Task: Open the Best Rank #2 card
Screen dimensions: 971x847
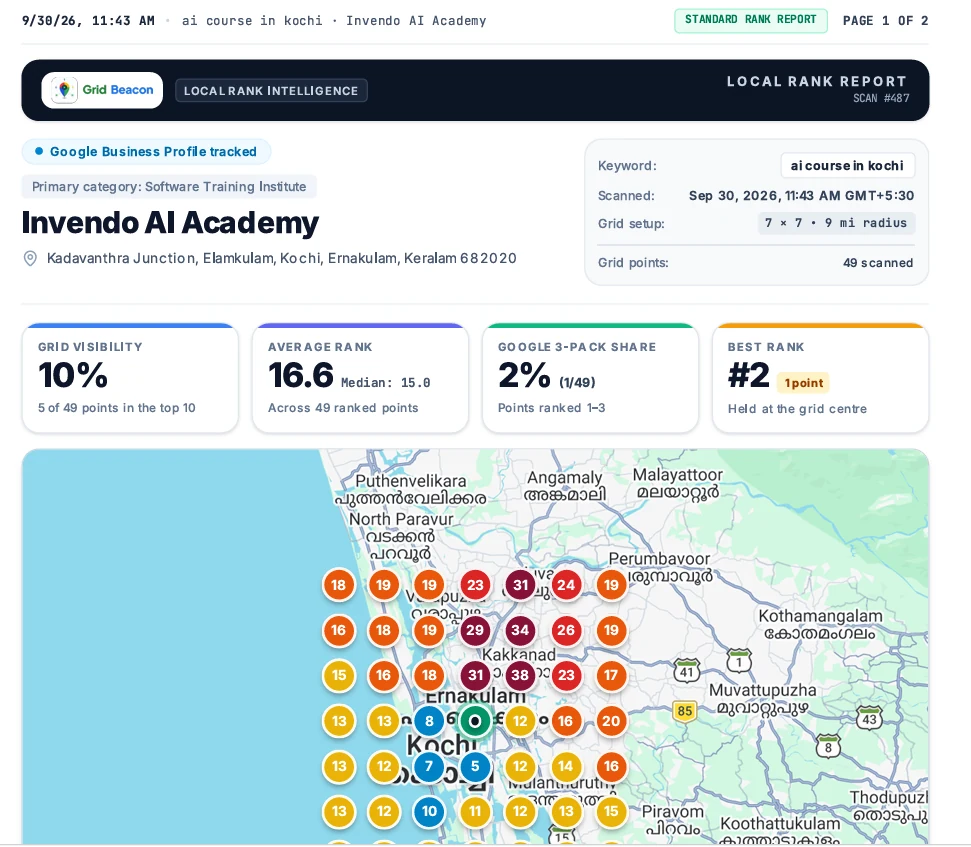Action: pyautogui.click(x=821, y=378)
